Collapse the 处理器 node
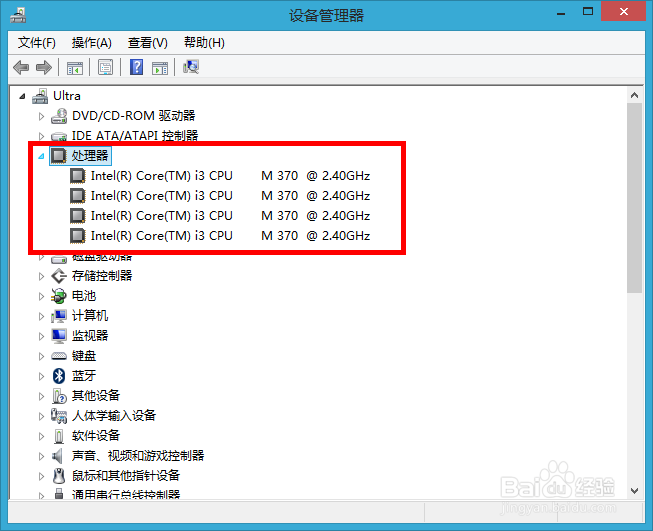 [41, 157]
